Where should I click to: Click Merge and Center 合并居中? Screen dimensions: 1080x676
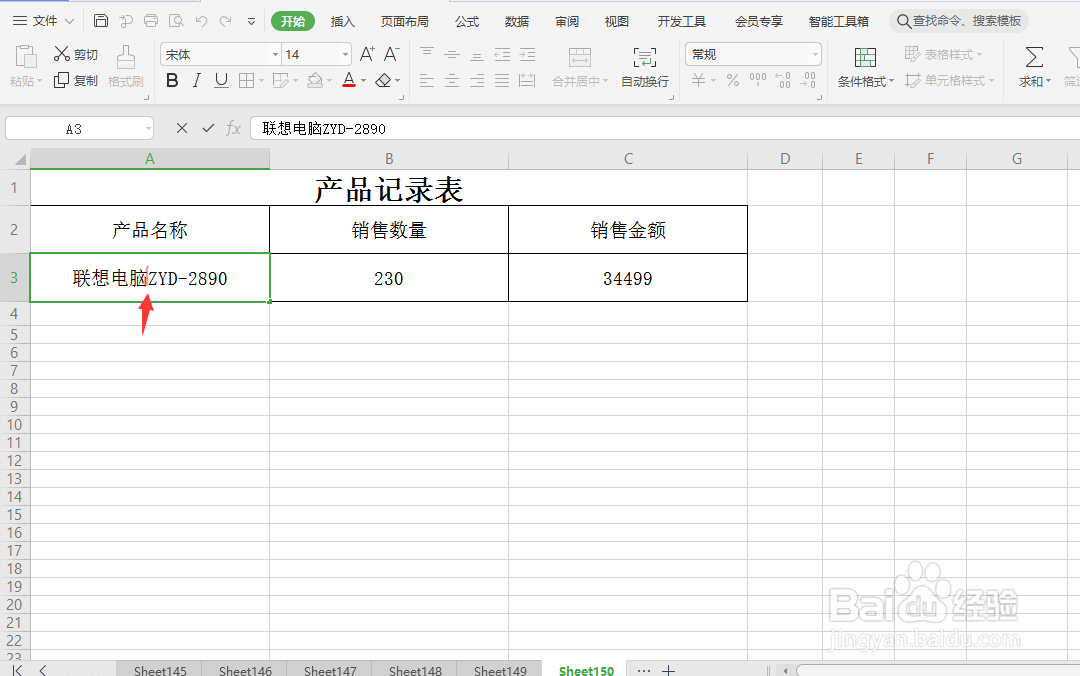[580, 67]
